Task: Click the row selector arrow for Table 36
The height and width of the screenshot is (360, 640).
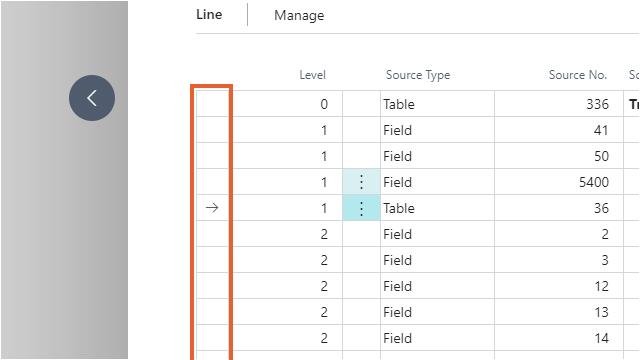Action: (x=212, y=208)
